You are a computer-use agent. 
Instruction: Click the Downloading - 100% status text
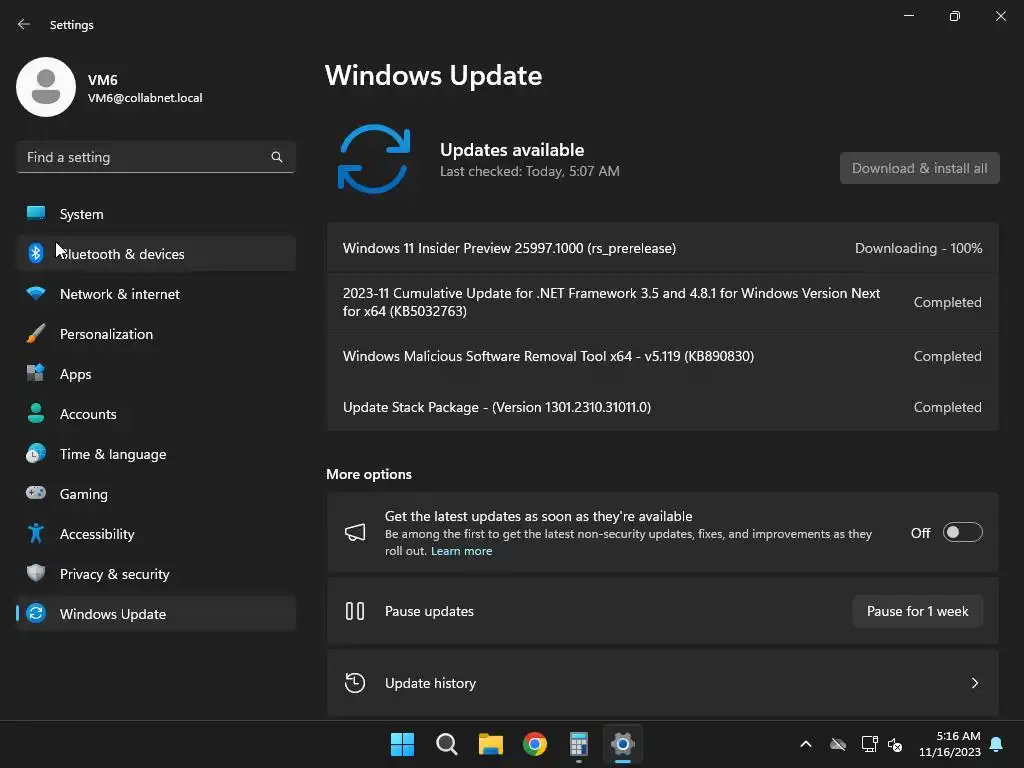918,248
